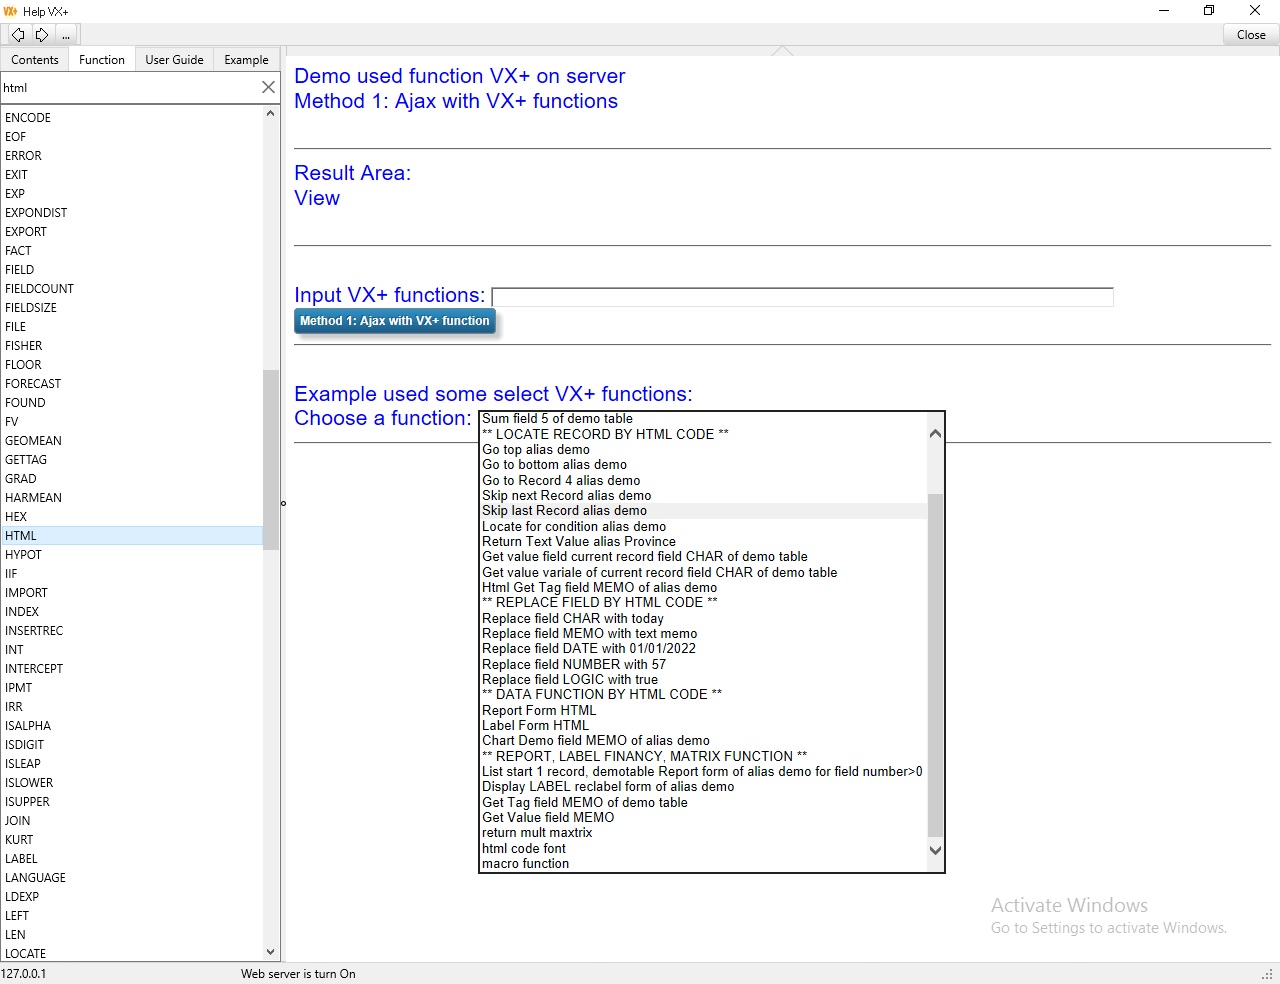Click the forward navigation arrow
The height and width of the screenshot is (984, 1280).
point(41,33)
